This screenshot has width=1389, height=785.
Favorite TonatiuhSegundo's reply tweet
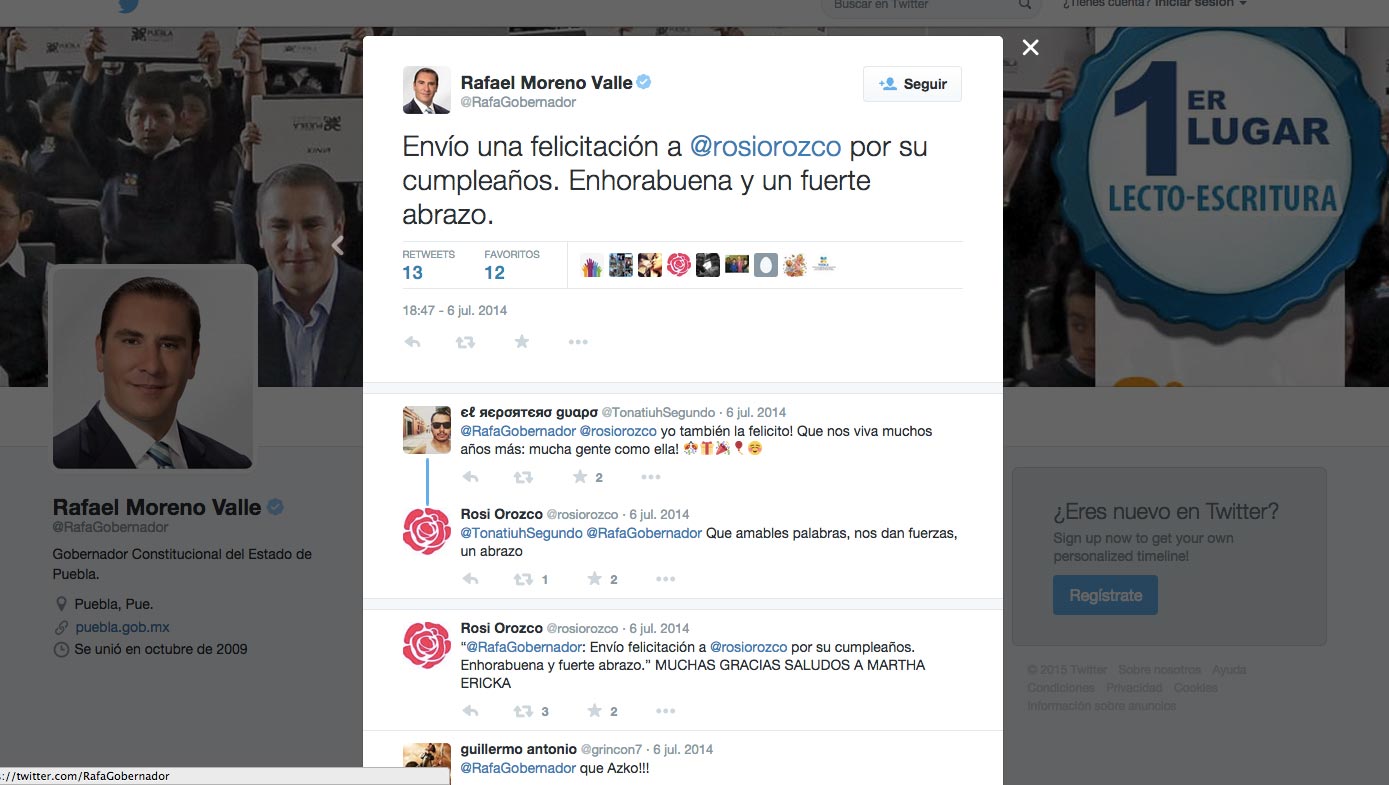(580, 477)
